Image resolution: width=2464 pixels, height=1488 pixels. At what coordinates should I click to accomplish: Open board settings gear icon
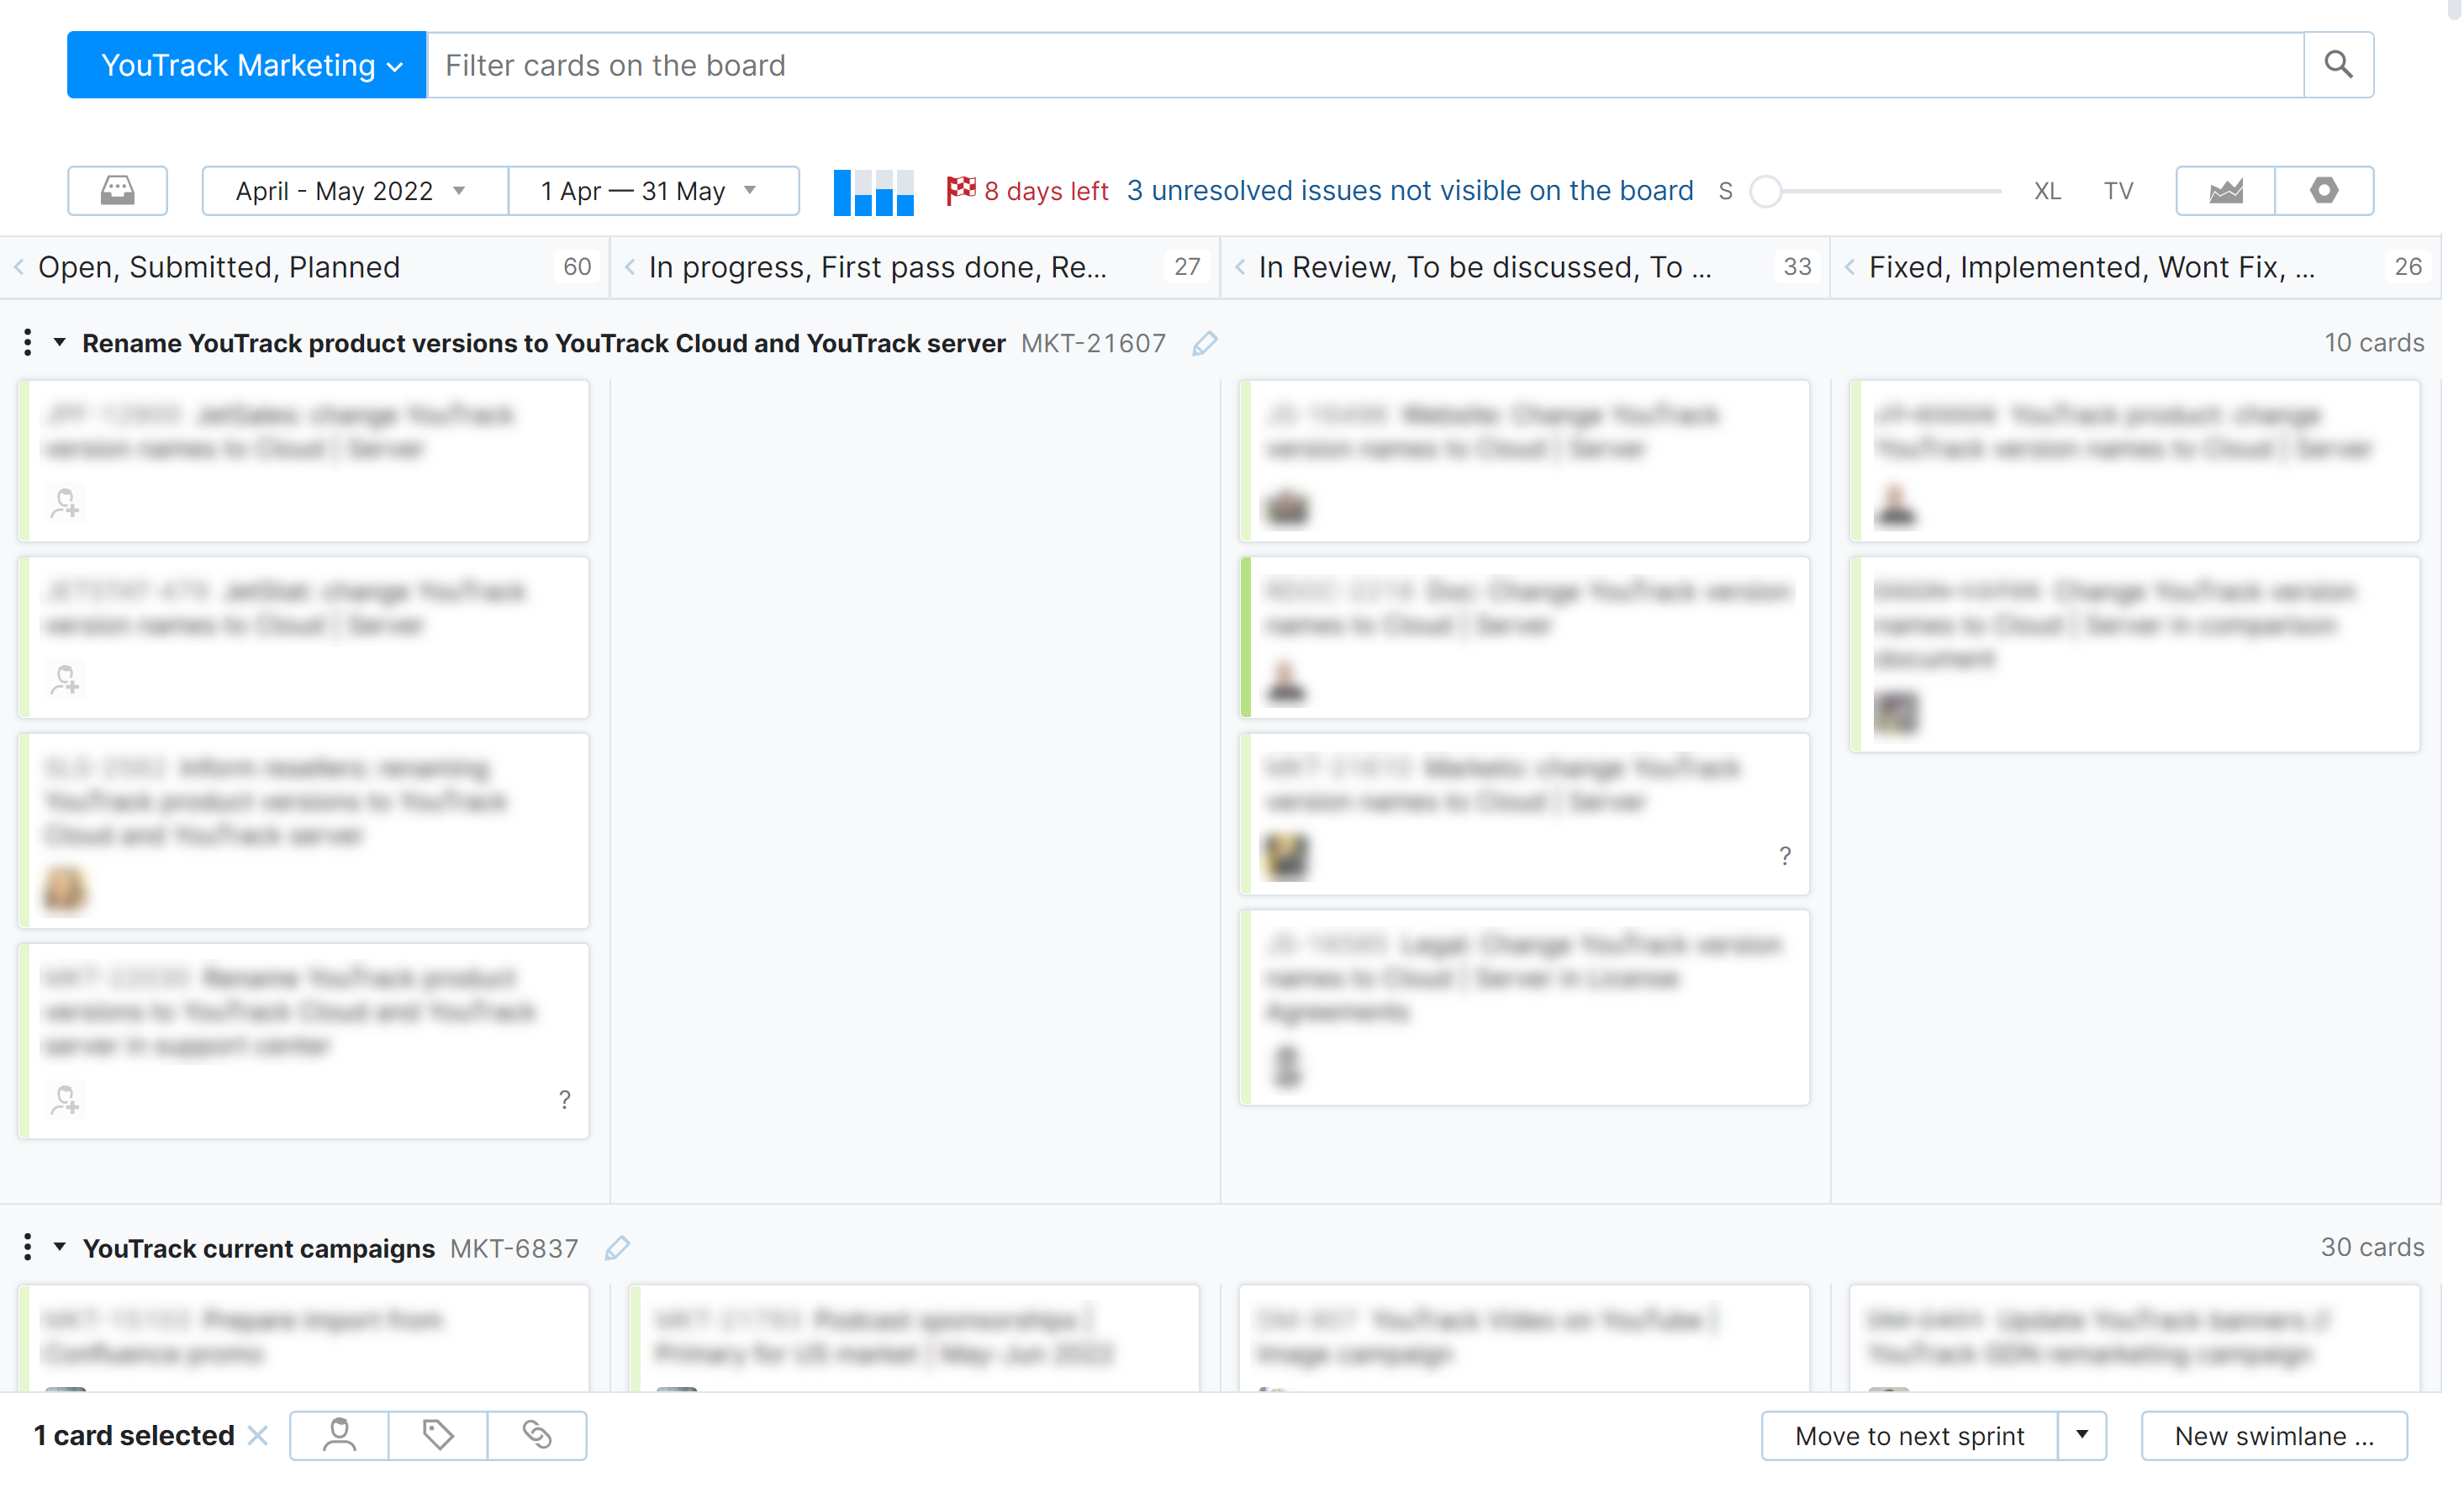(2324, 190)
